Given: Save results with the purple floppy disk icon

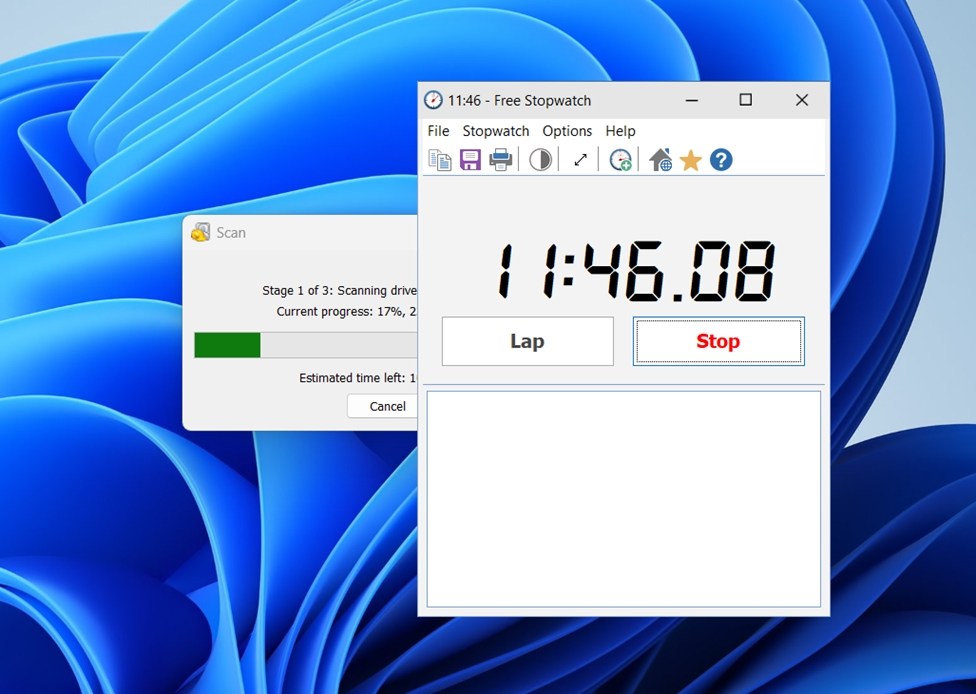Looking at the screenshot, I should (470, 160).
